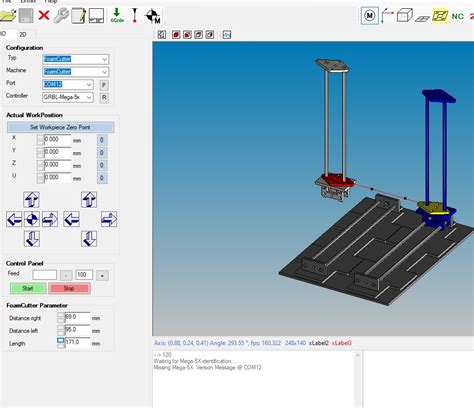
Task: Click the Length spinner
Action: coord(61,343)
